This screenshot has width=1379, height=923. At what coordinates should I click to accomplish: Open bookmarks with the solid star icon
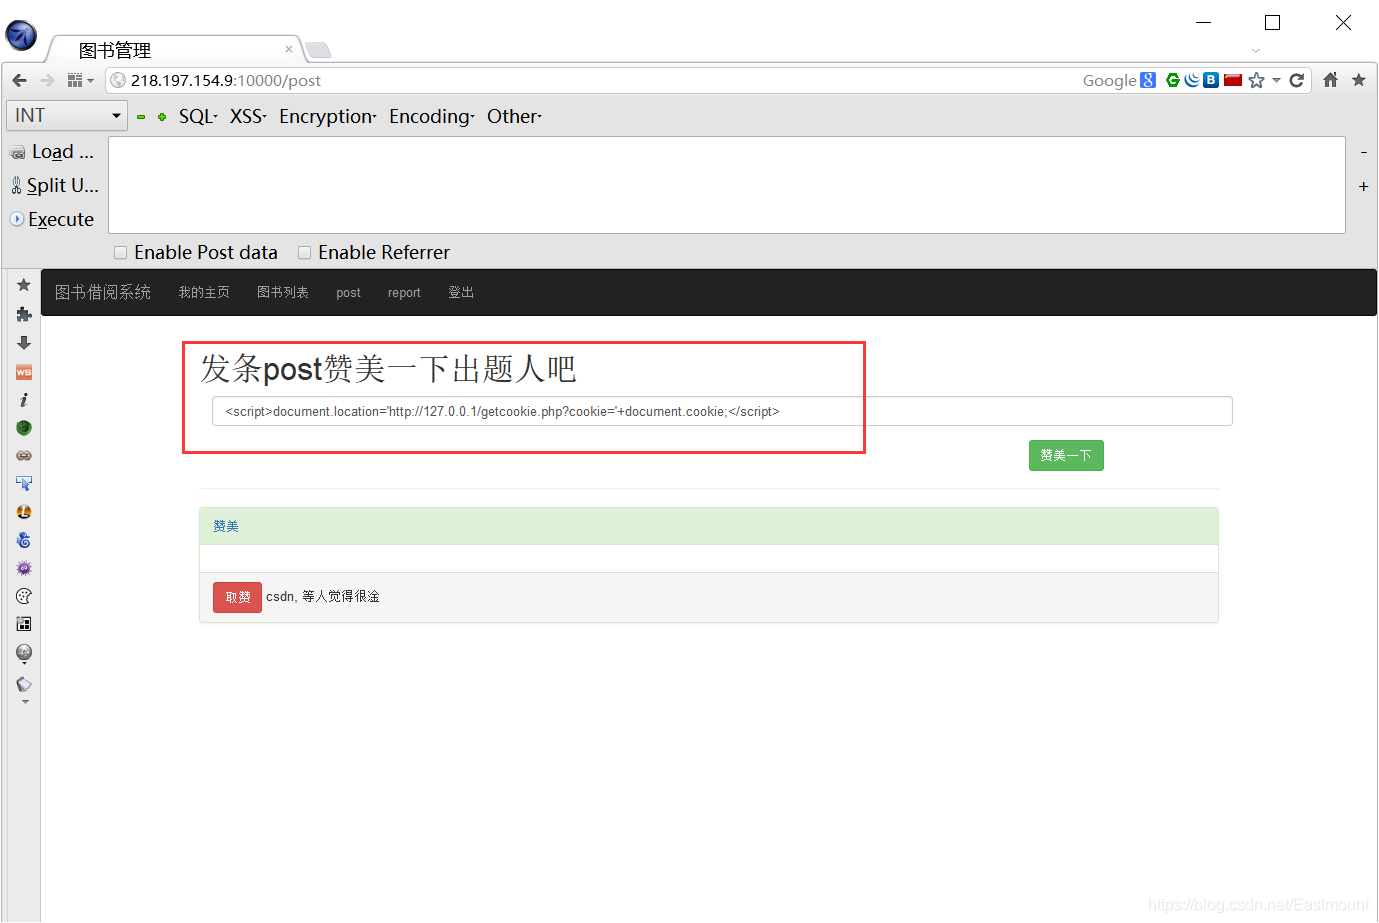click(x=1358, y=80)
